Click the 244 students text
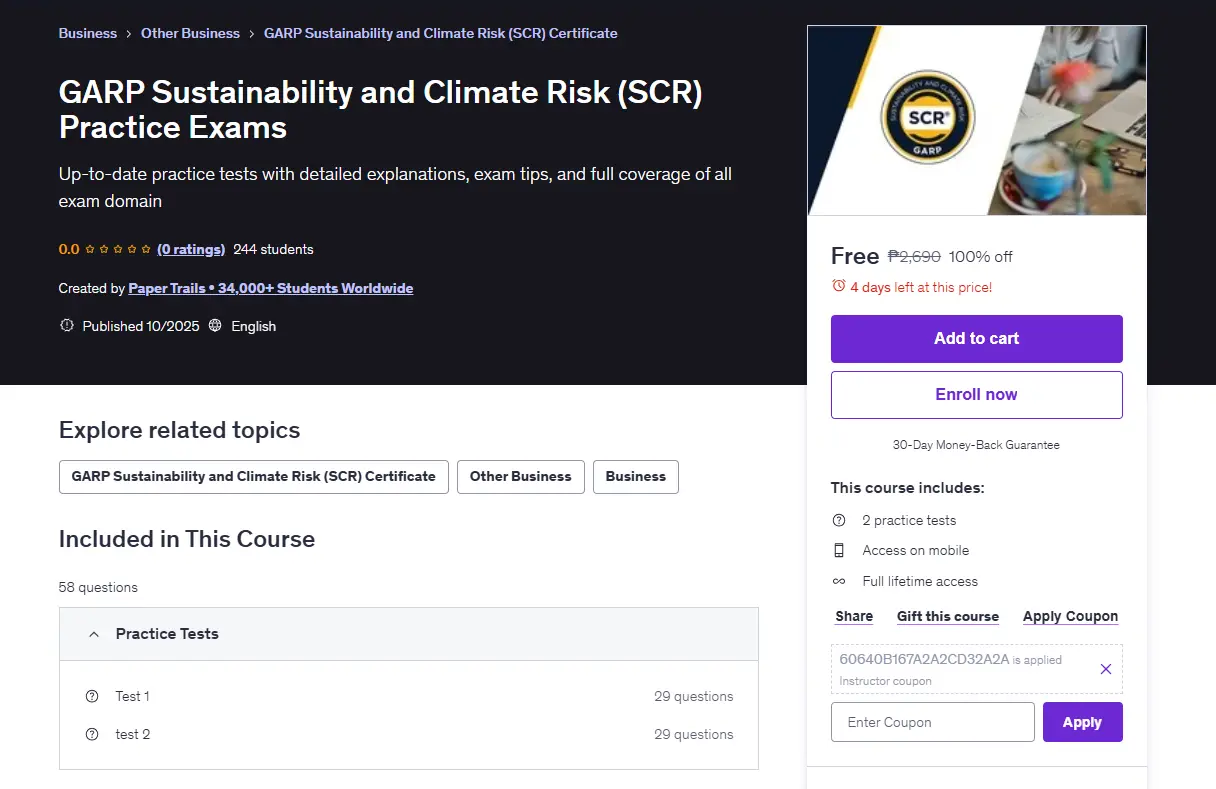The image size is (1216, 789). [x=273, y=249]
